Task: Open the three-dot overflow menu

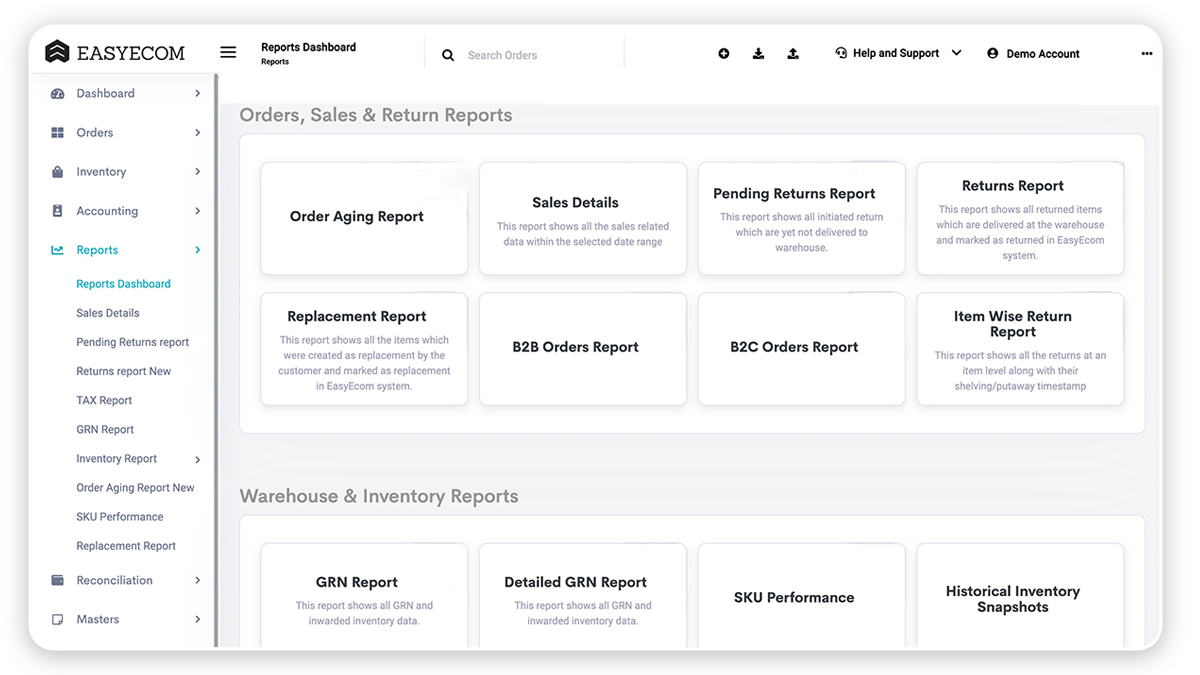Action: (1146, 53)
